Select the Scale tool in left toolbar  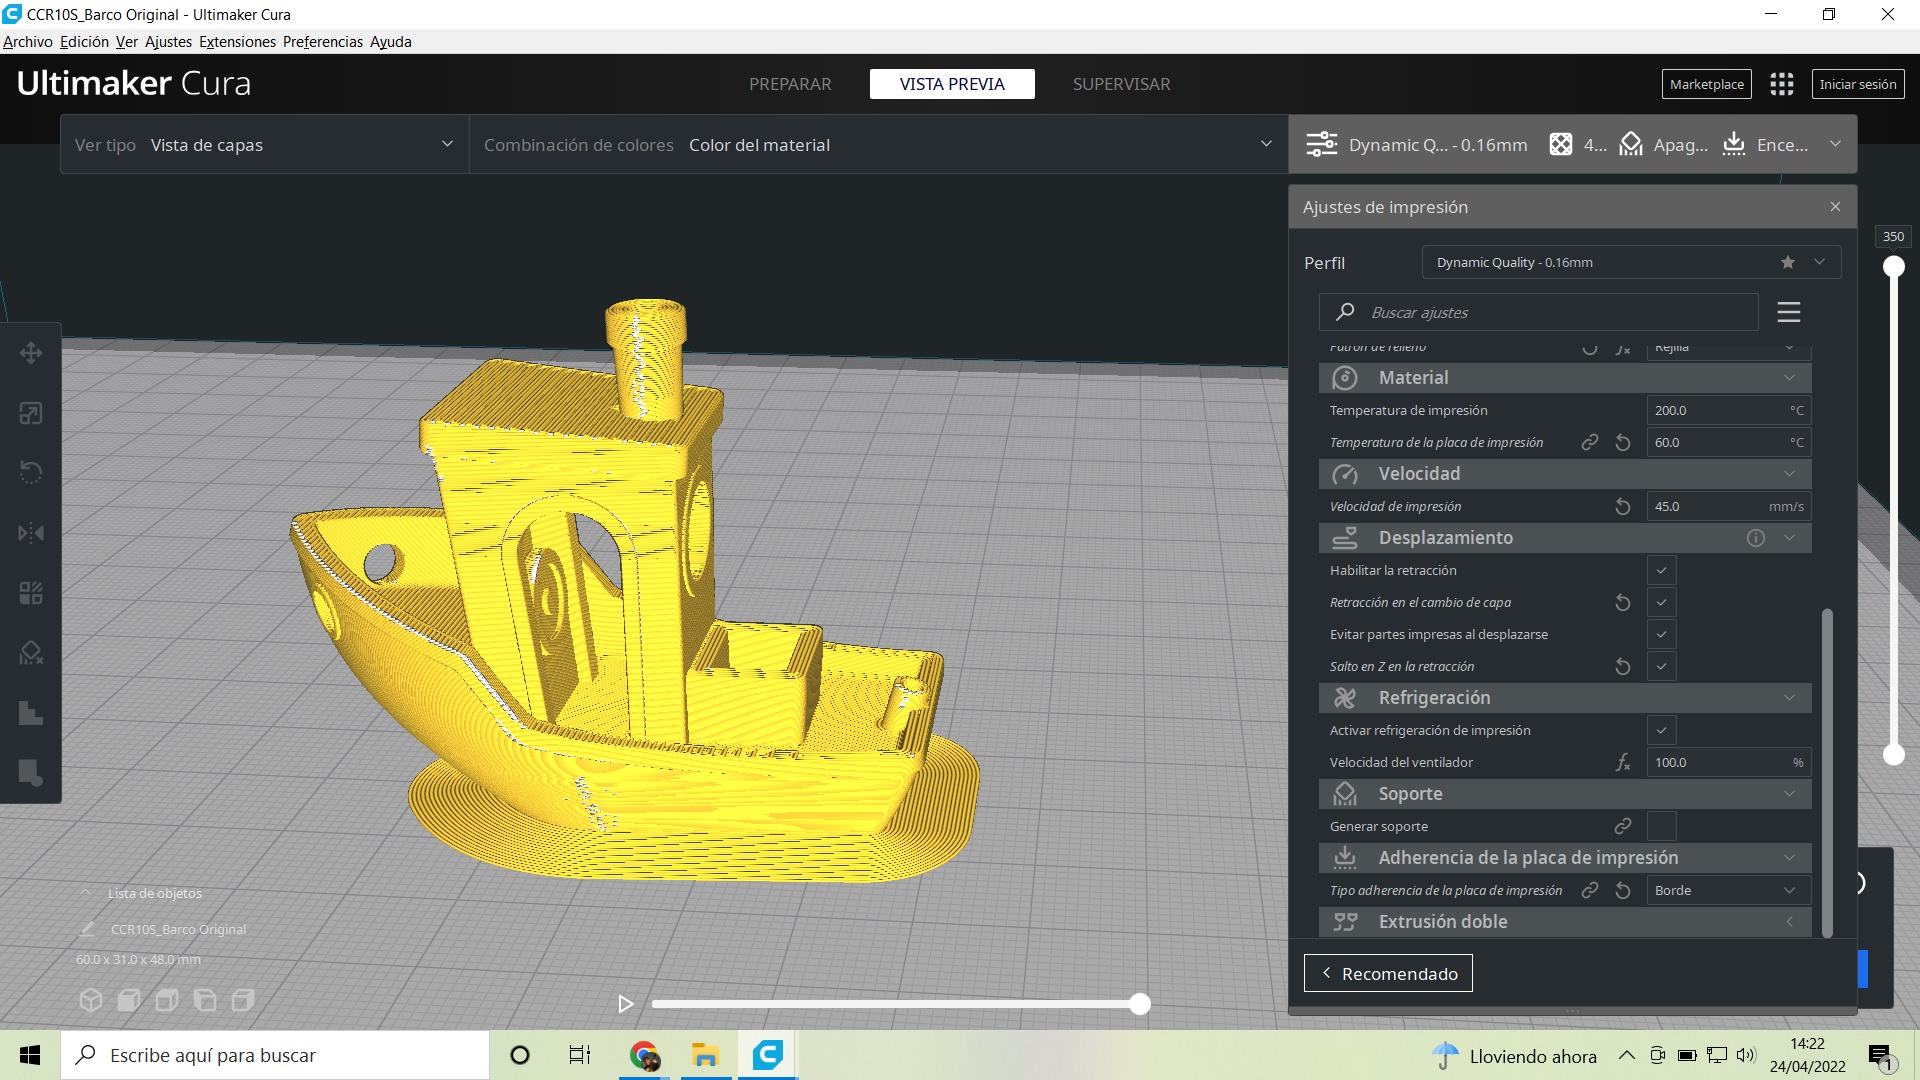(31, 413)
